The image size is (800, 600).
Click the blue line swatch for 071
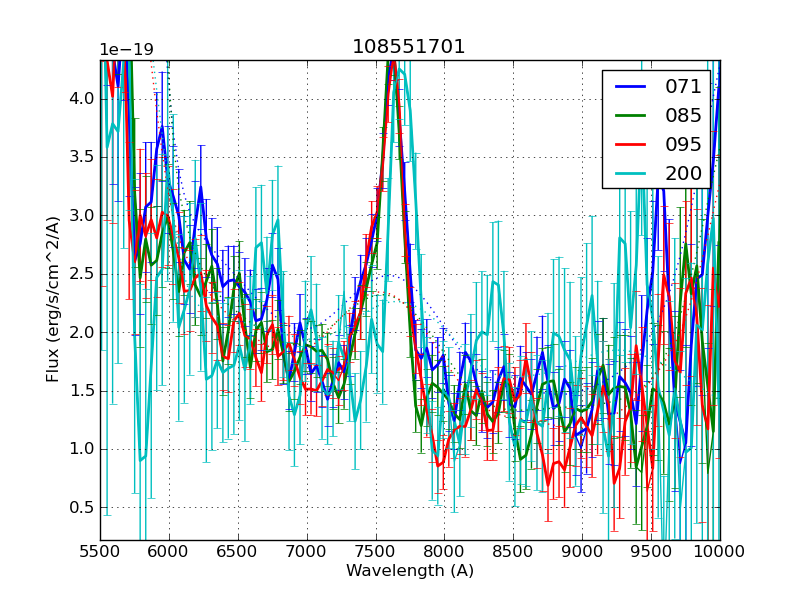pos(629,87)
